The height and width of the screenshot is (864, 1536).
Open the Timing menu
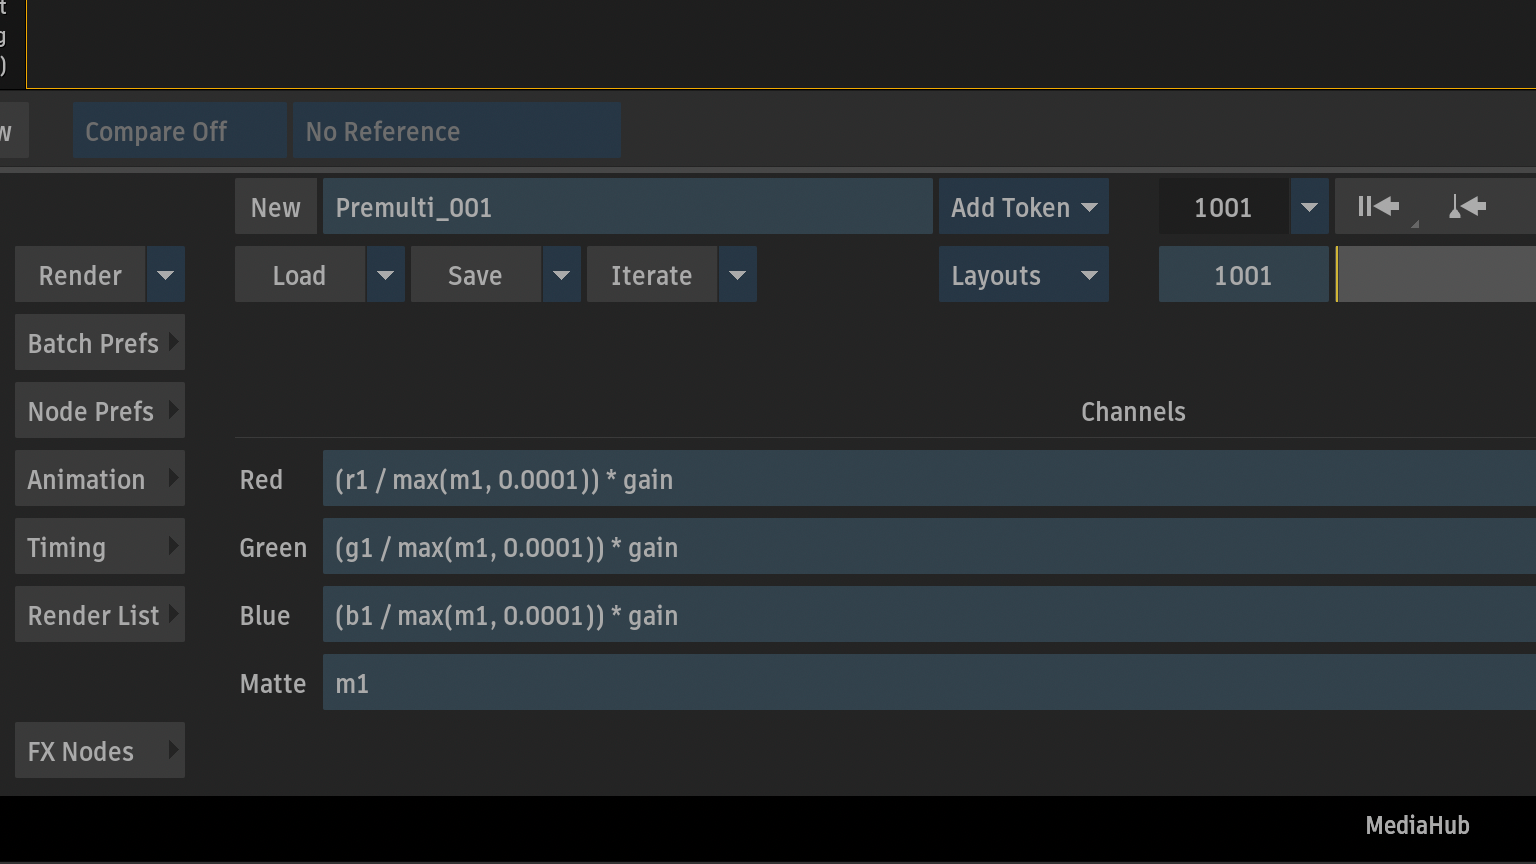tap(100, 547)
